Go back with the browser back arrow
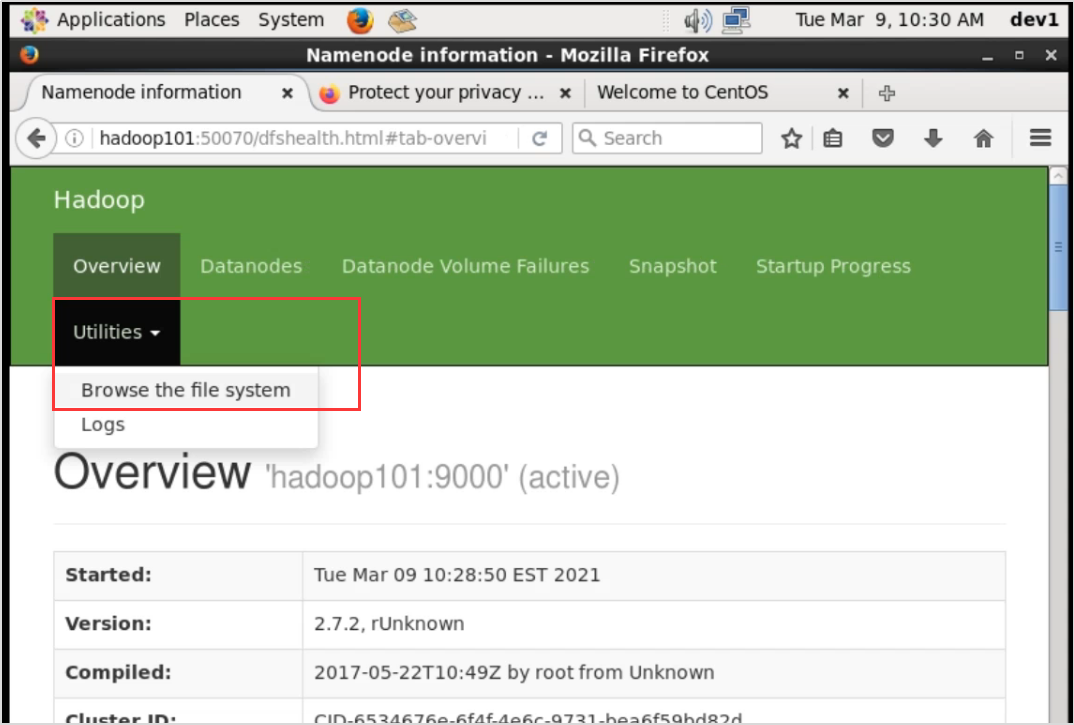Image resolution: width=1074 pixels, height=725 pixels. point(35,138)
